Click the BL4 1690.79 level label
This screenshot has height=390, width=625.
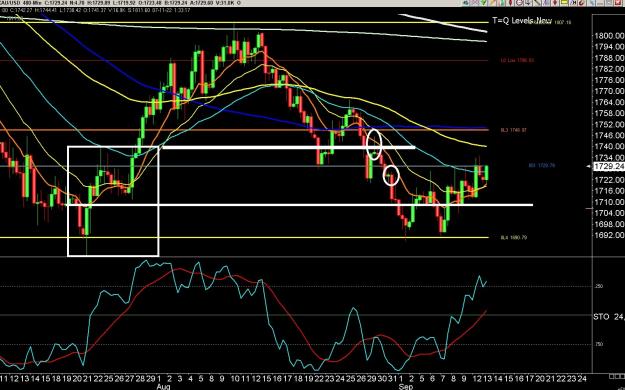(x=514, y=238)
